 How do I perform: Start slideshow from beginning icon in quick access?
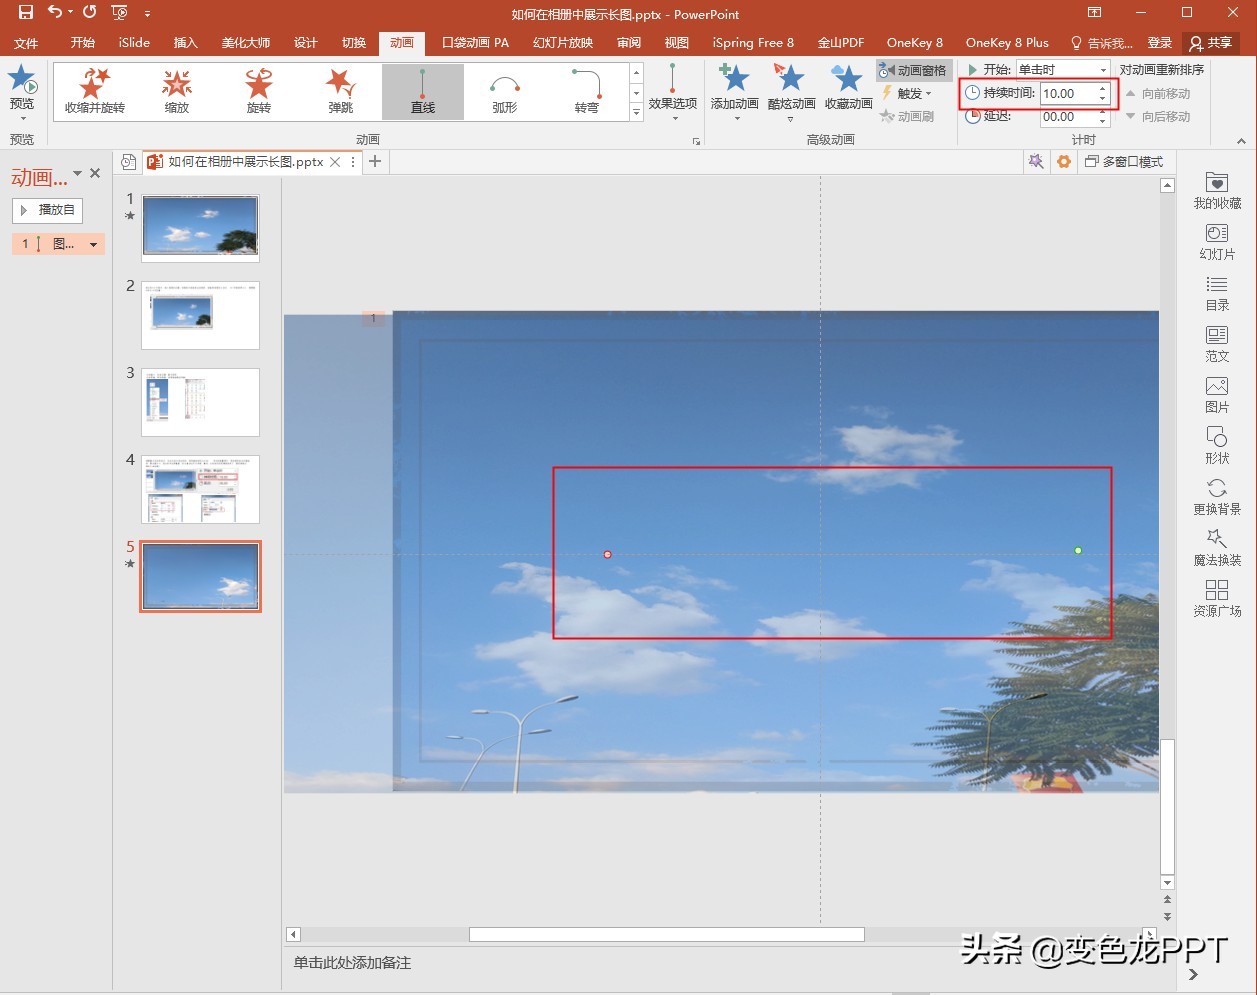click(x=120, y=13)
